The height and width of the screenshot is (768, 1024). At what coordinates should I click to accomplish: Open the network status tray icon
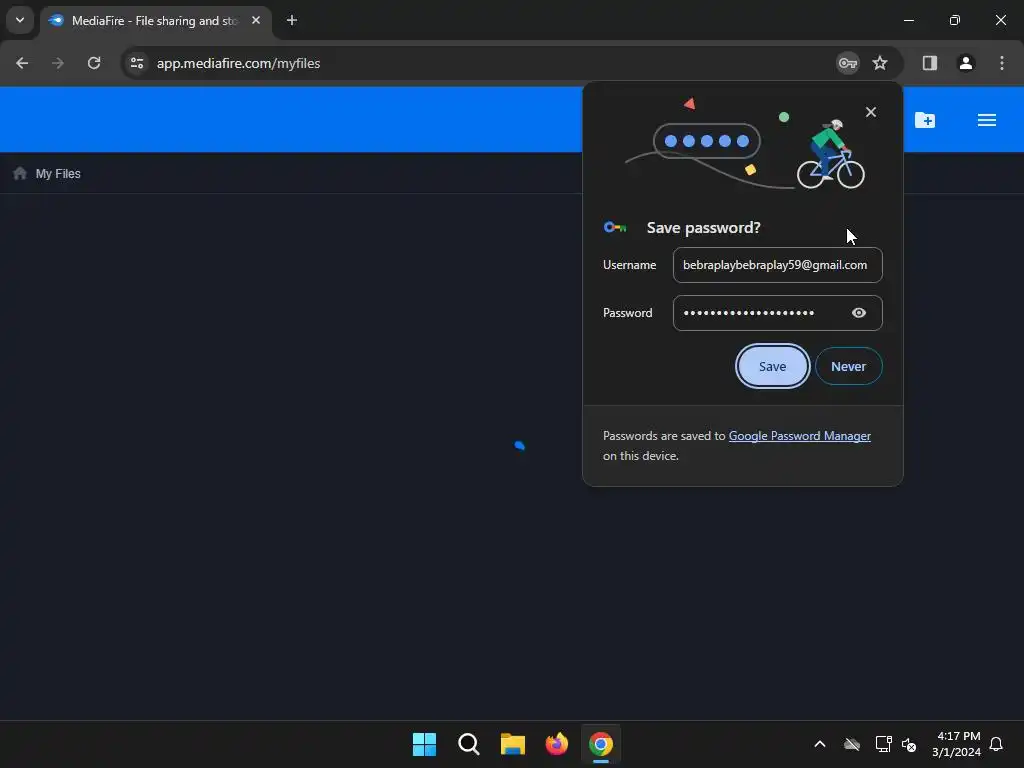pos(883,744)
